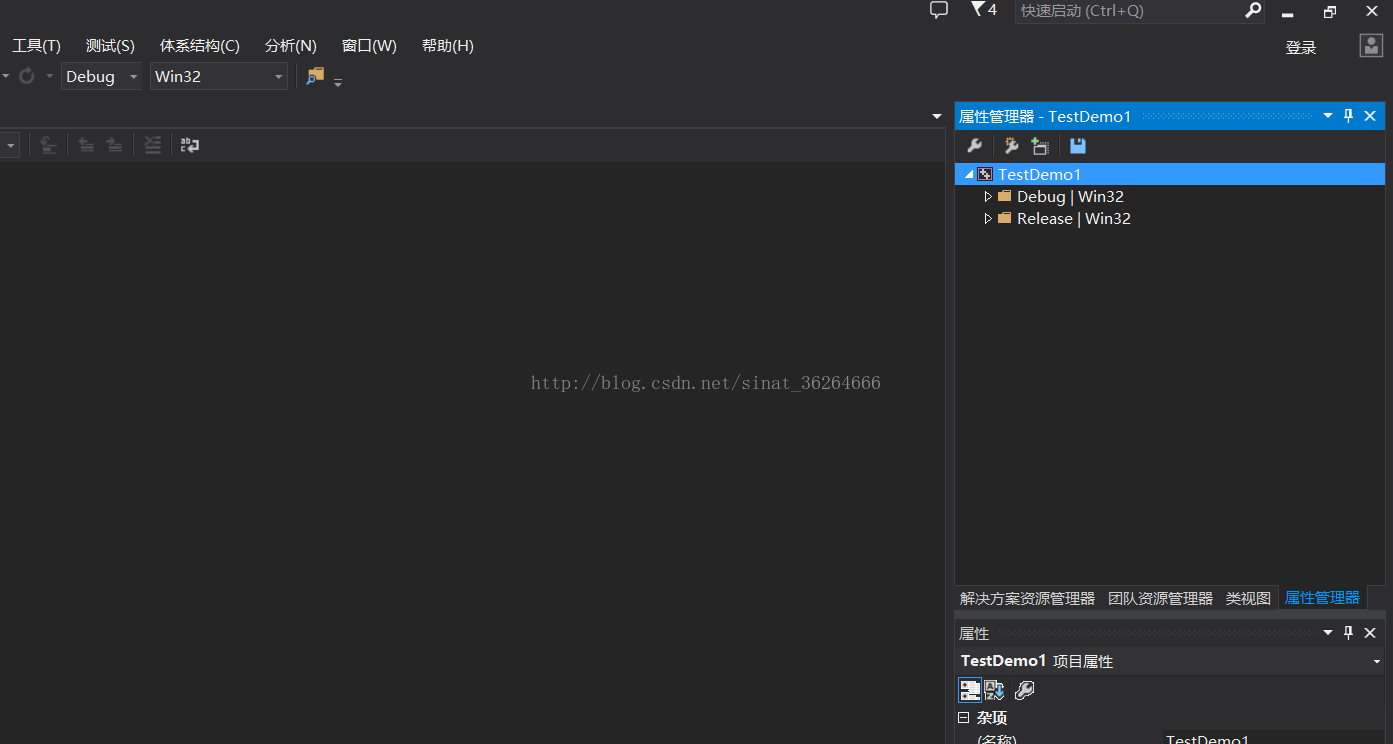The height and width of the screenshot is (744, 1393).
Task: Click the increase indent toolbar icon
Action: [x=115, y=145]
